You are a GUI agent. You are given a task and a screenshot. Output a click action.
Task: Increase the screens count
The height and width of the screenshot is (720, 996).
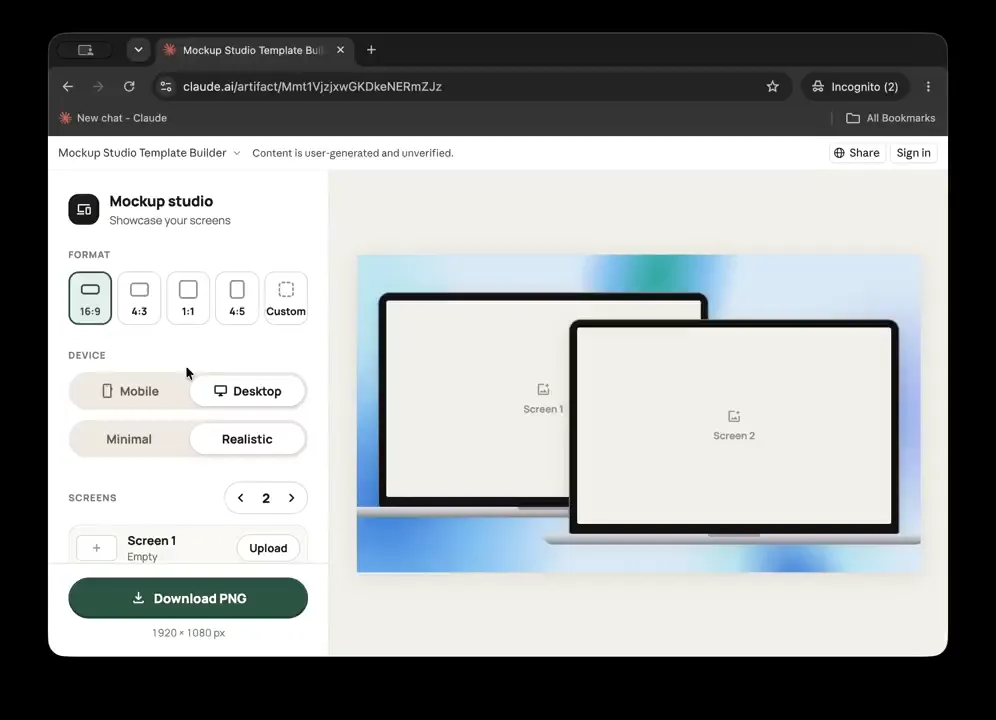point(292,498)
